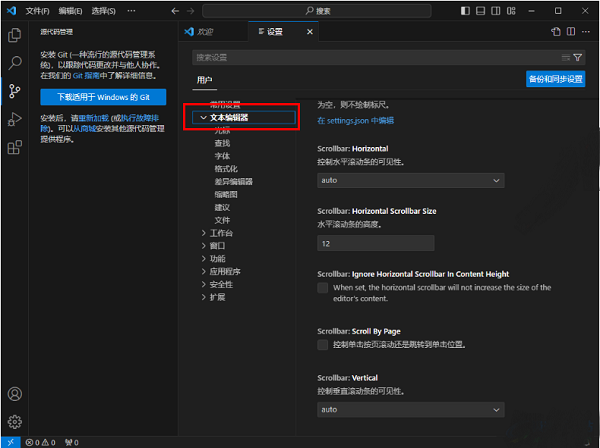Open the Explorer view in activity bar
Screen dimensions: 600x448
[x=15, y=35]
